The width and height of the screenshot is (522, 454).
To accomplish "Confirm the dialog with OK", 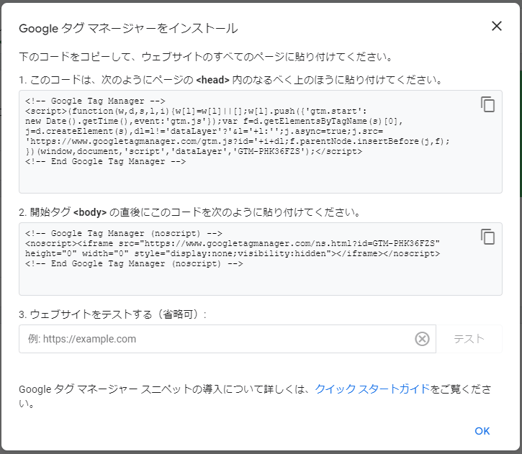I will point(482,431).
